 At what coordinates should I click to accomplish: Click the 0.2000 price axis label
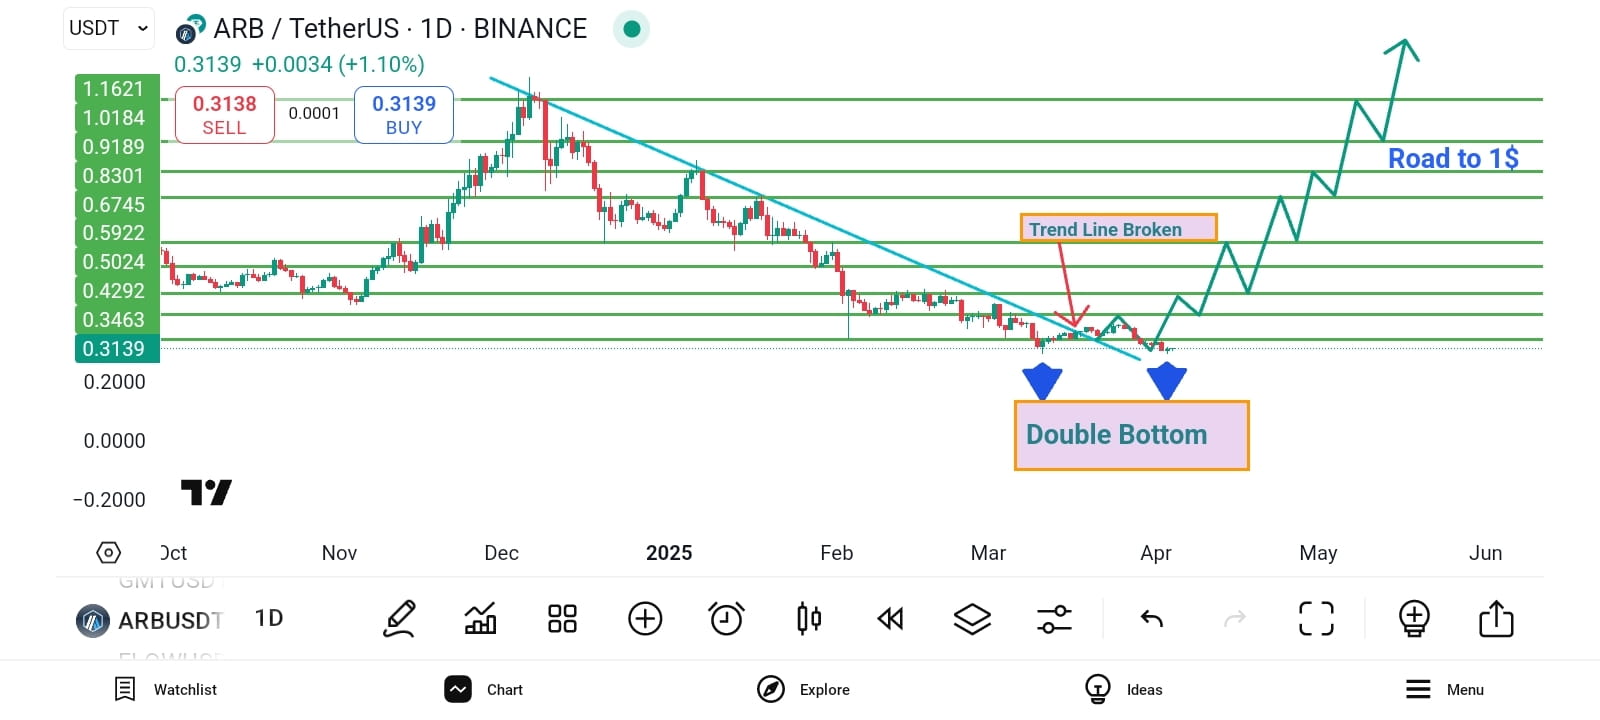point(115,382)
